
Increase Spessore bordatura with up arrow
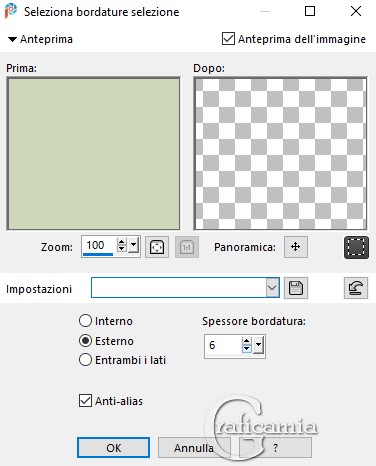pyautogui.click(x=246, y=341)
